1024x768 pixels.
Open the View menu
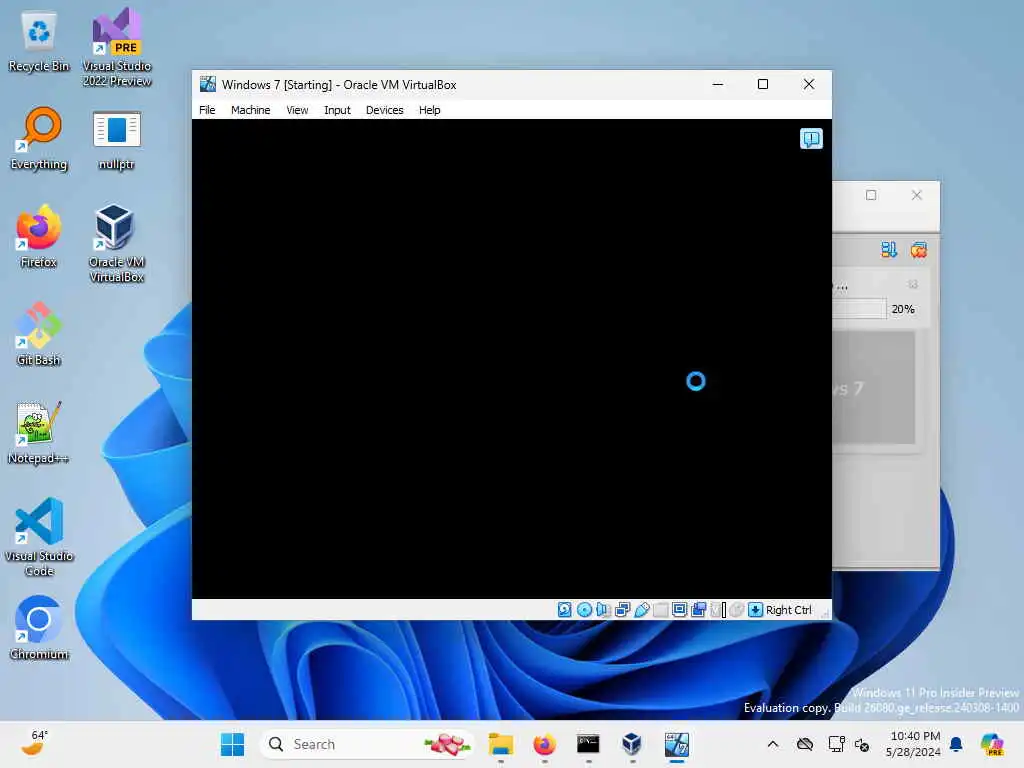297,110
